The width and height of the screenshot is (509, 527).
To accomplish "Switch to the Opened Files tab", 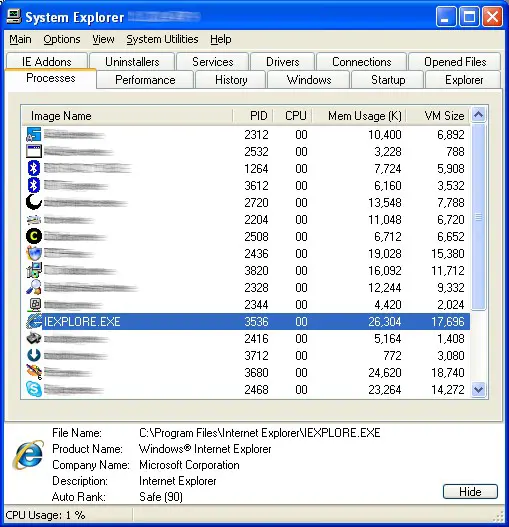I will tap(455, 62).
